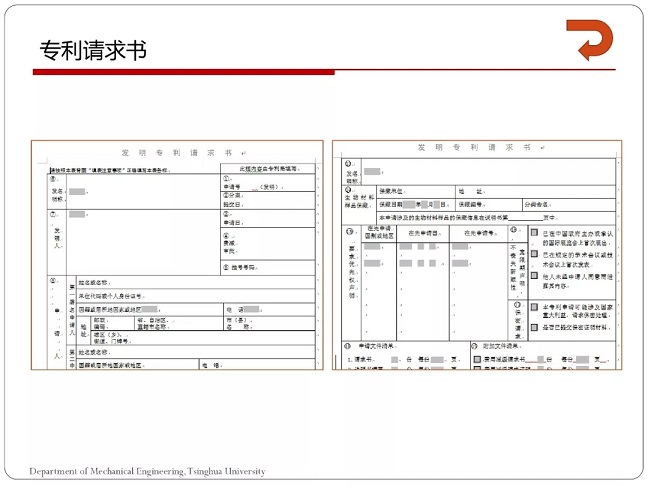Click the 申请号 field in left form
Viewport: 648px width, 486px height.
click(x=268, y=183)
